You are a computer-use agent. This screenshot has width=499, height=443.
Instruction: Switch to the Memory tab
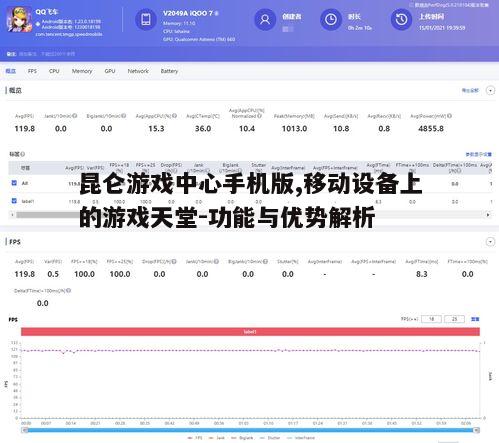tap(82, 71)
